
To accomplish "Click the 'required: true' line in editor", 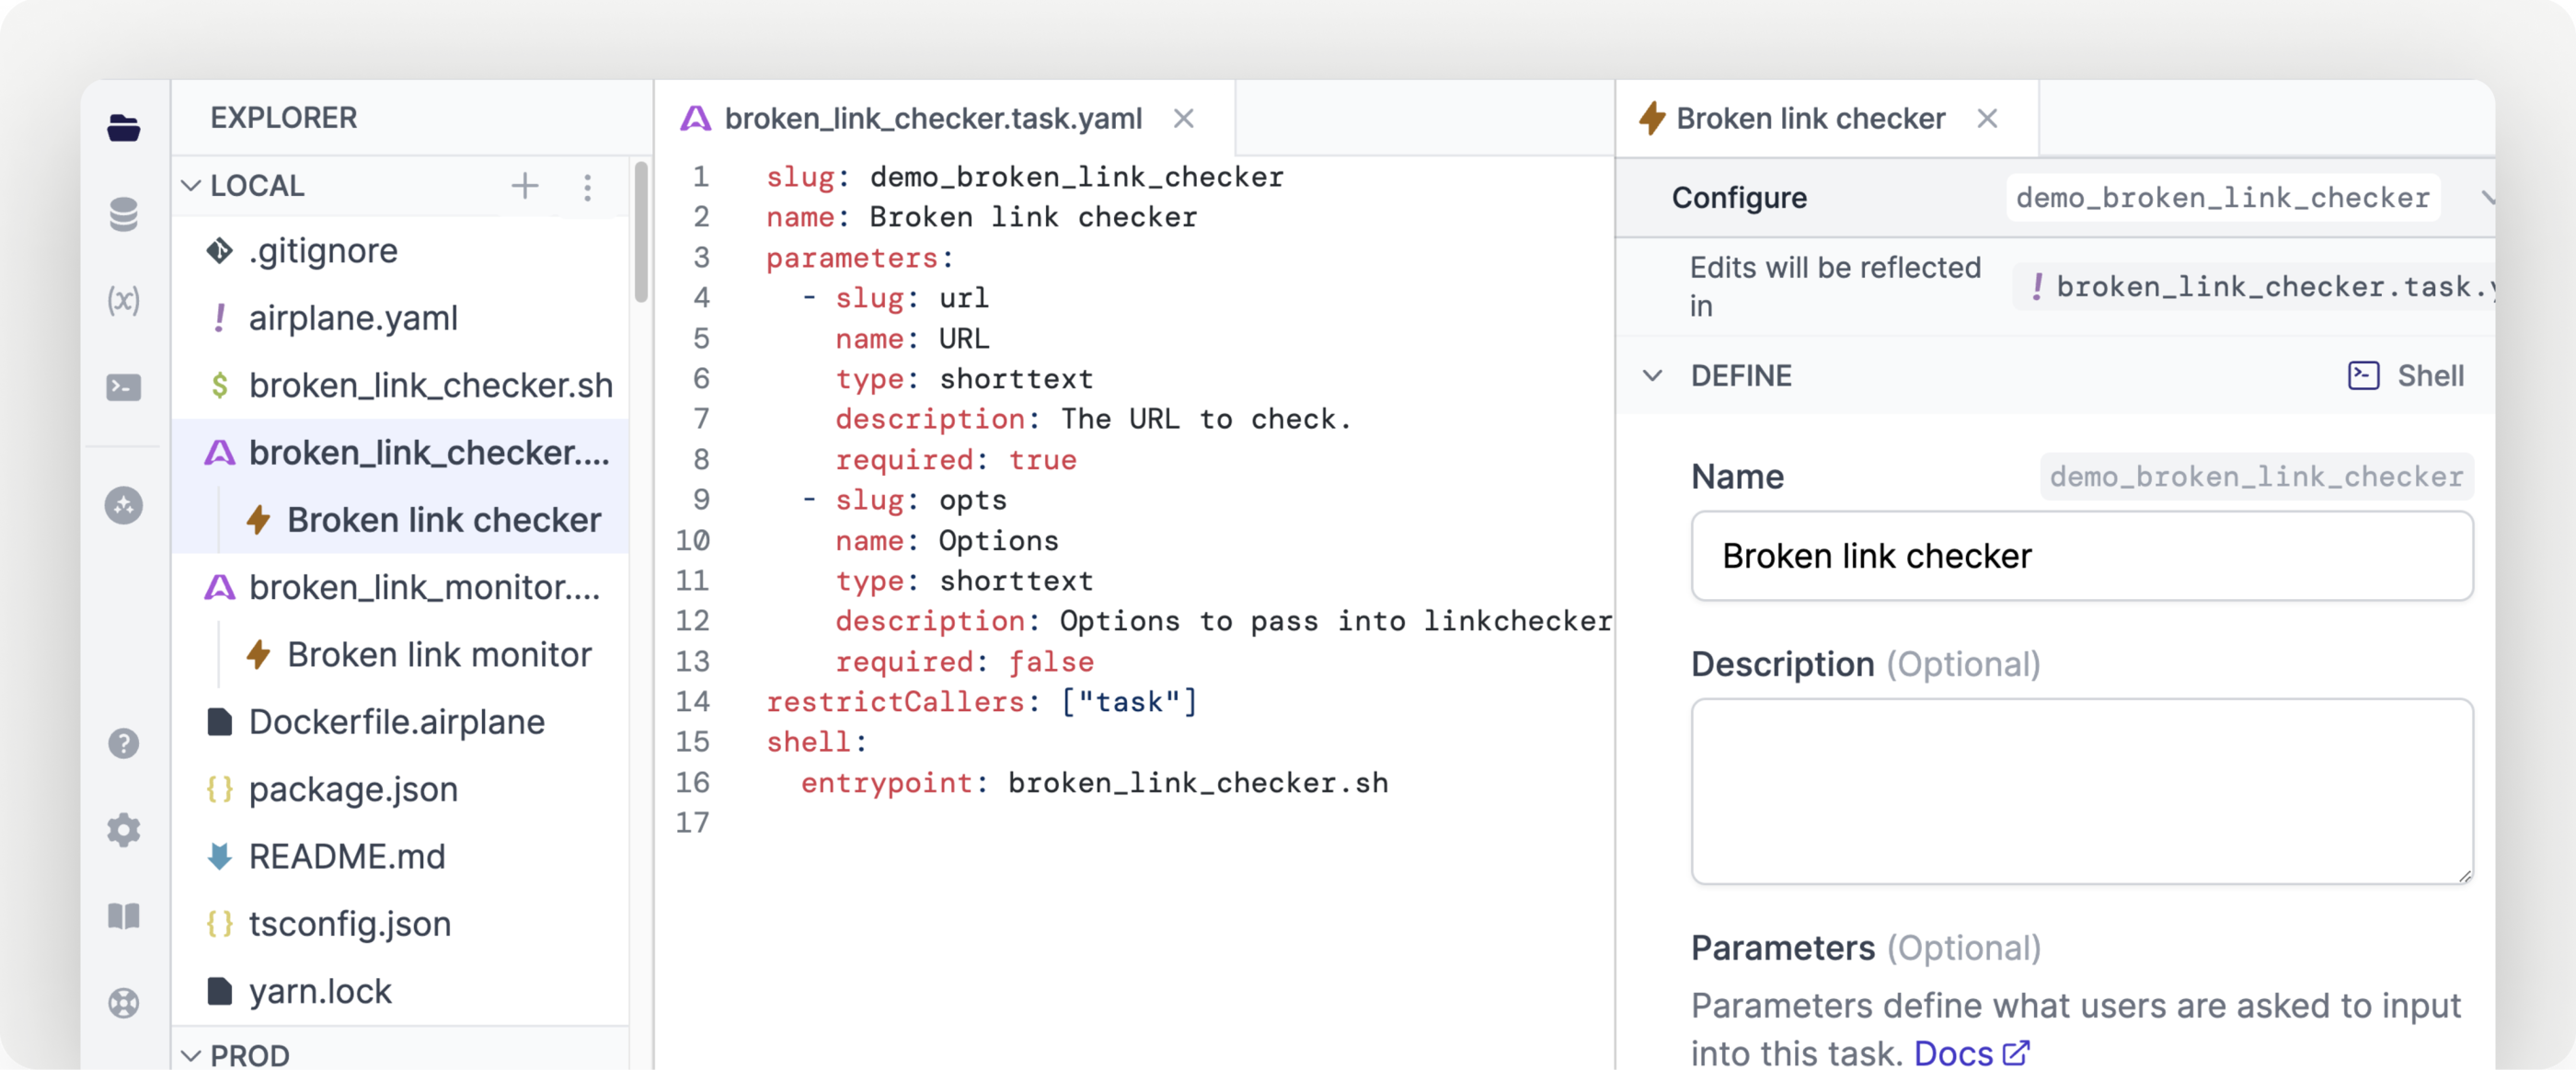I will click(956, 460).
